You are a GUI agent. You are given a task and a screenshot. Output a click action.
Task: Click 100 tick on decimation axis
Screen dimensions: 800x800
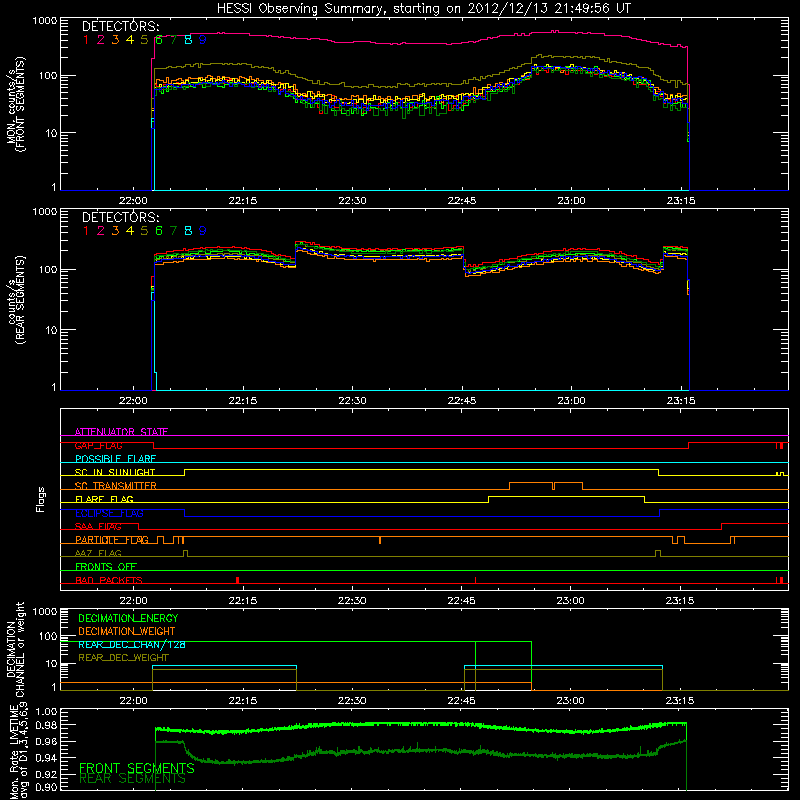[48, 636]
